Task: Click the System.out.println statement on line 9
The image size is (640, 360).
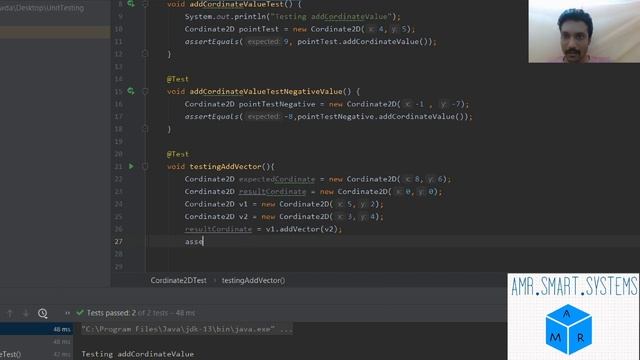Action: coord(292,17)
